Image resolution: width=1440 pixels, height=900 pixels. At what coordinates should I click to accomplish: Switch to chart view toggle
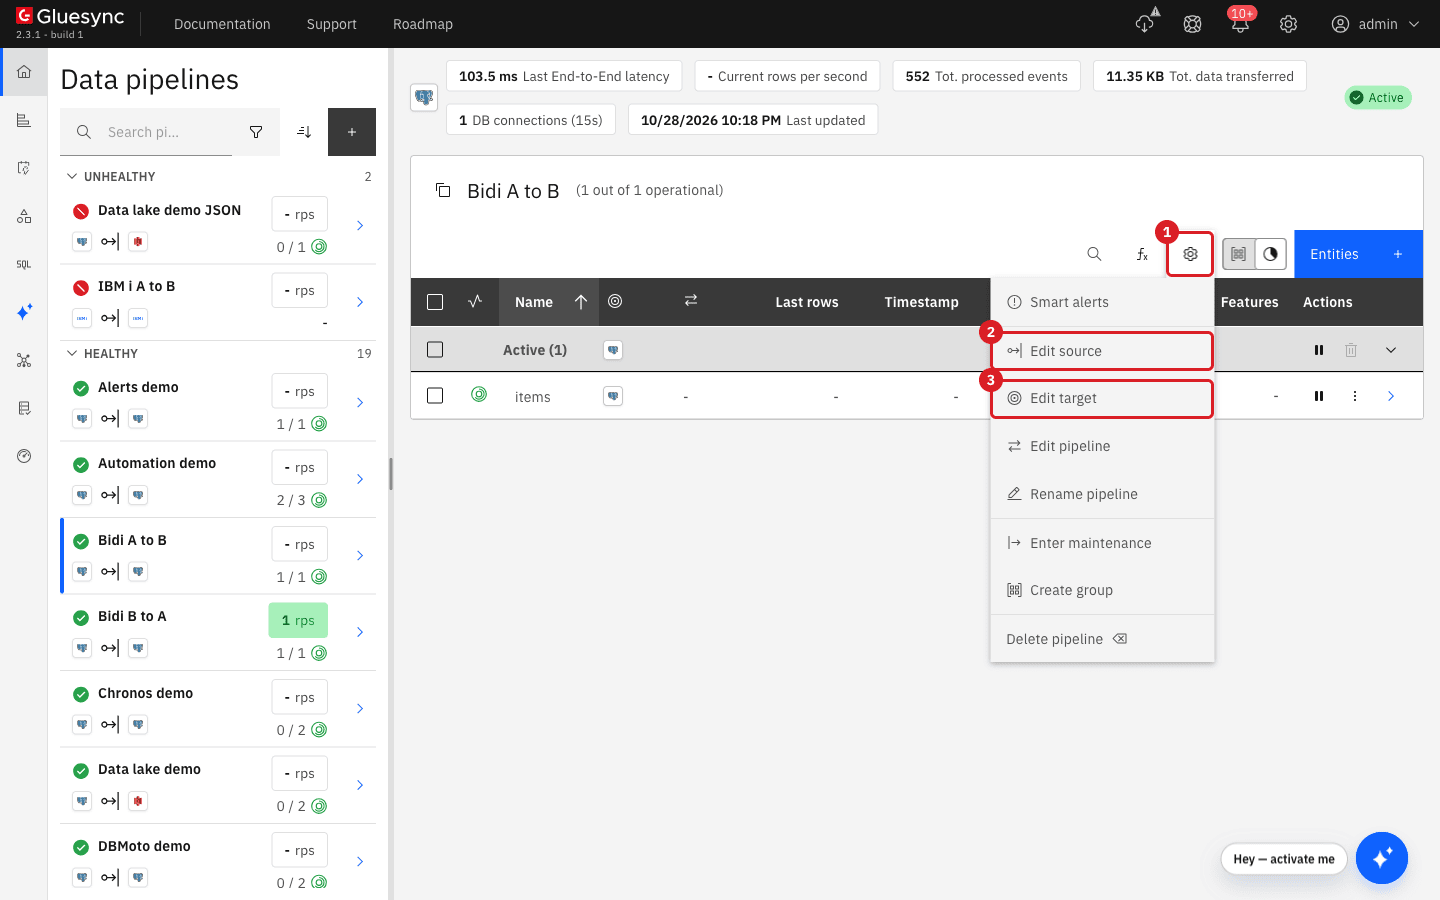point(1270,254)
